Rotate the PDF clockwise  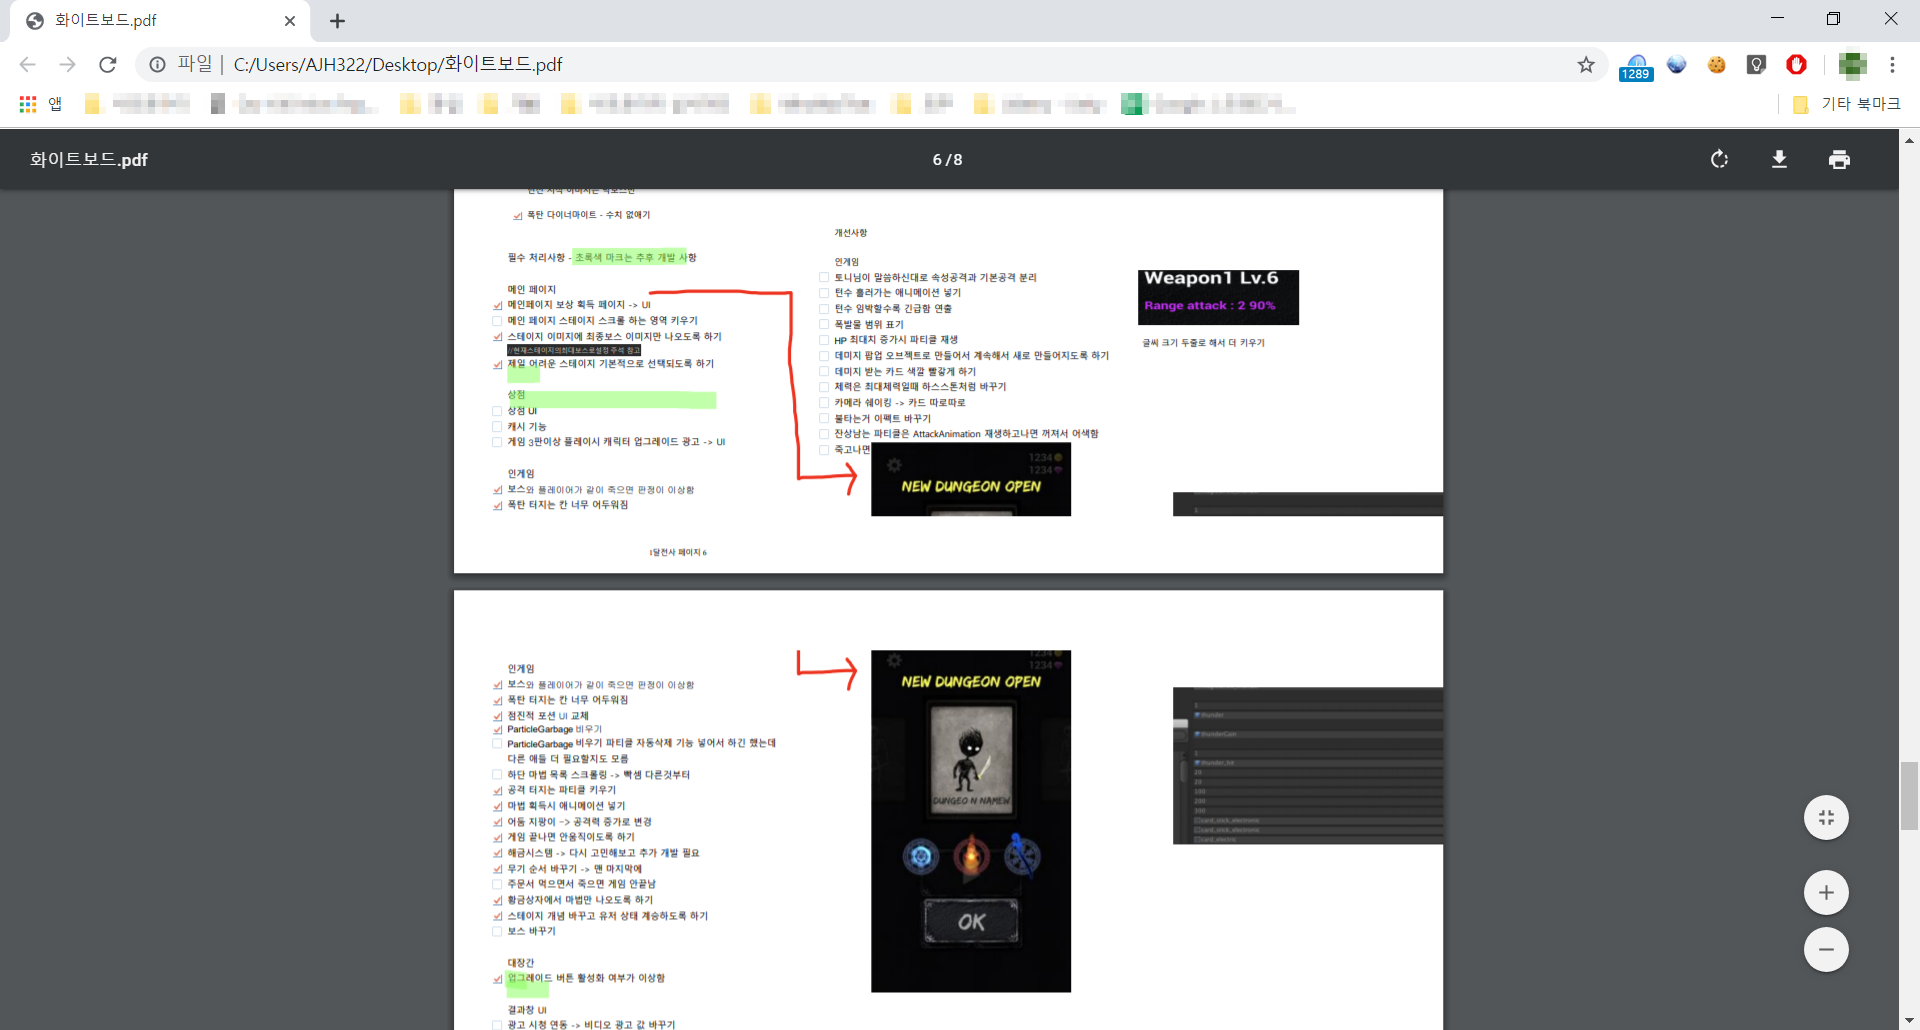(1719, 159)
